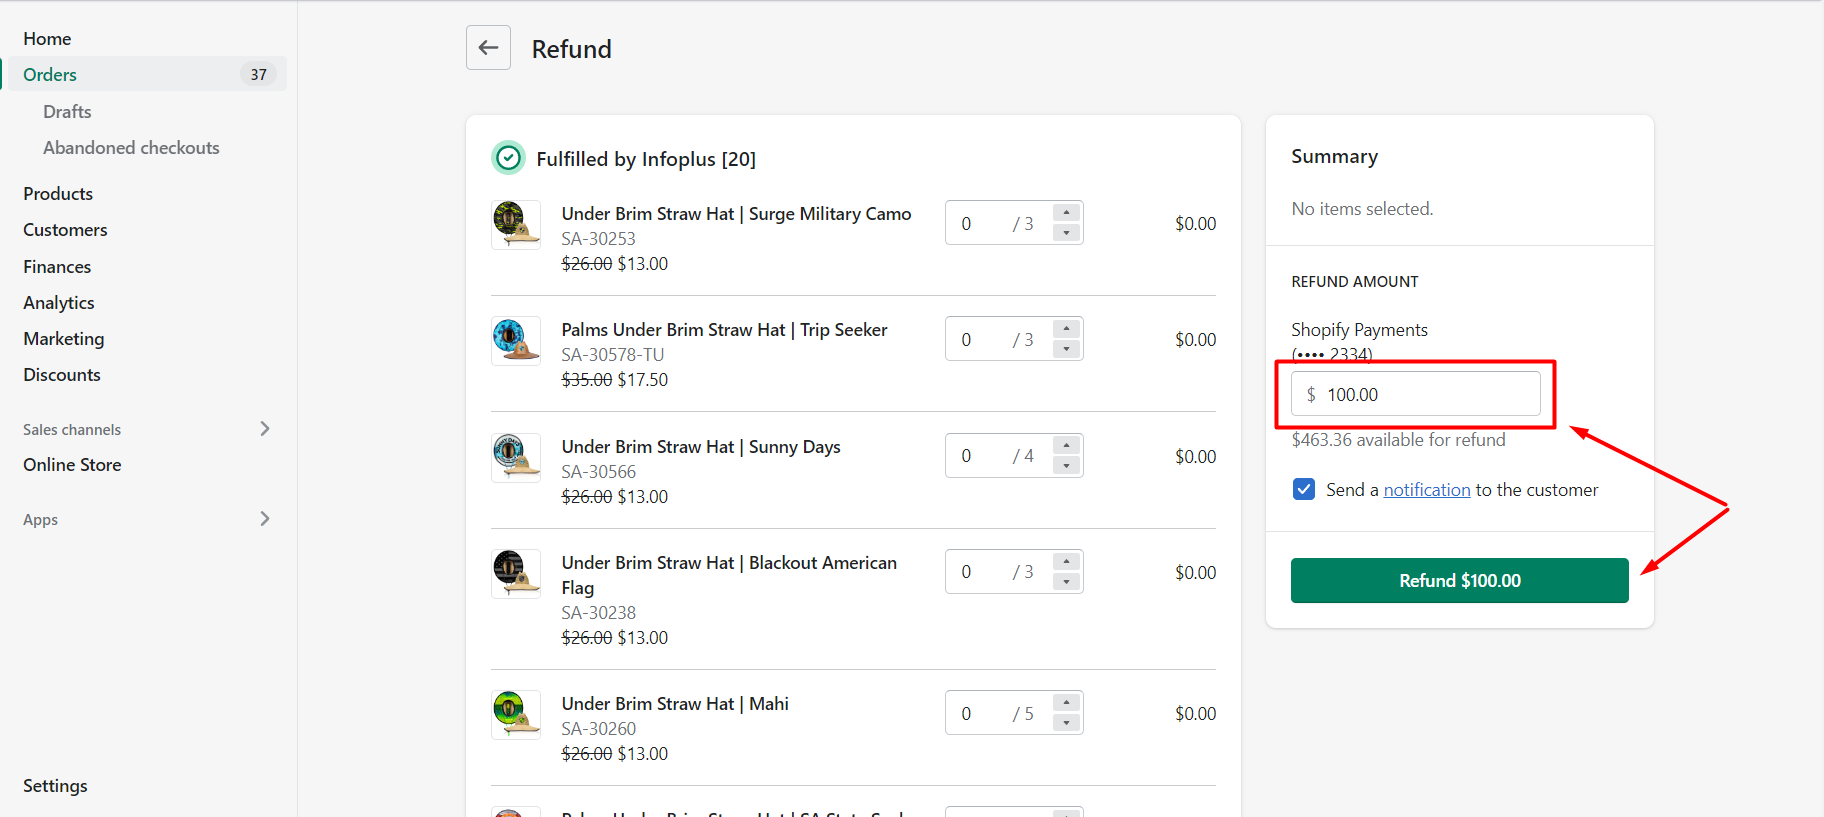Click the Blackout American Flag hat image
The image size is (1824, 817).
(516, 574)
